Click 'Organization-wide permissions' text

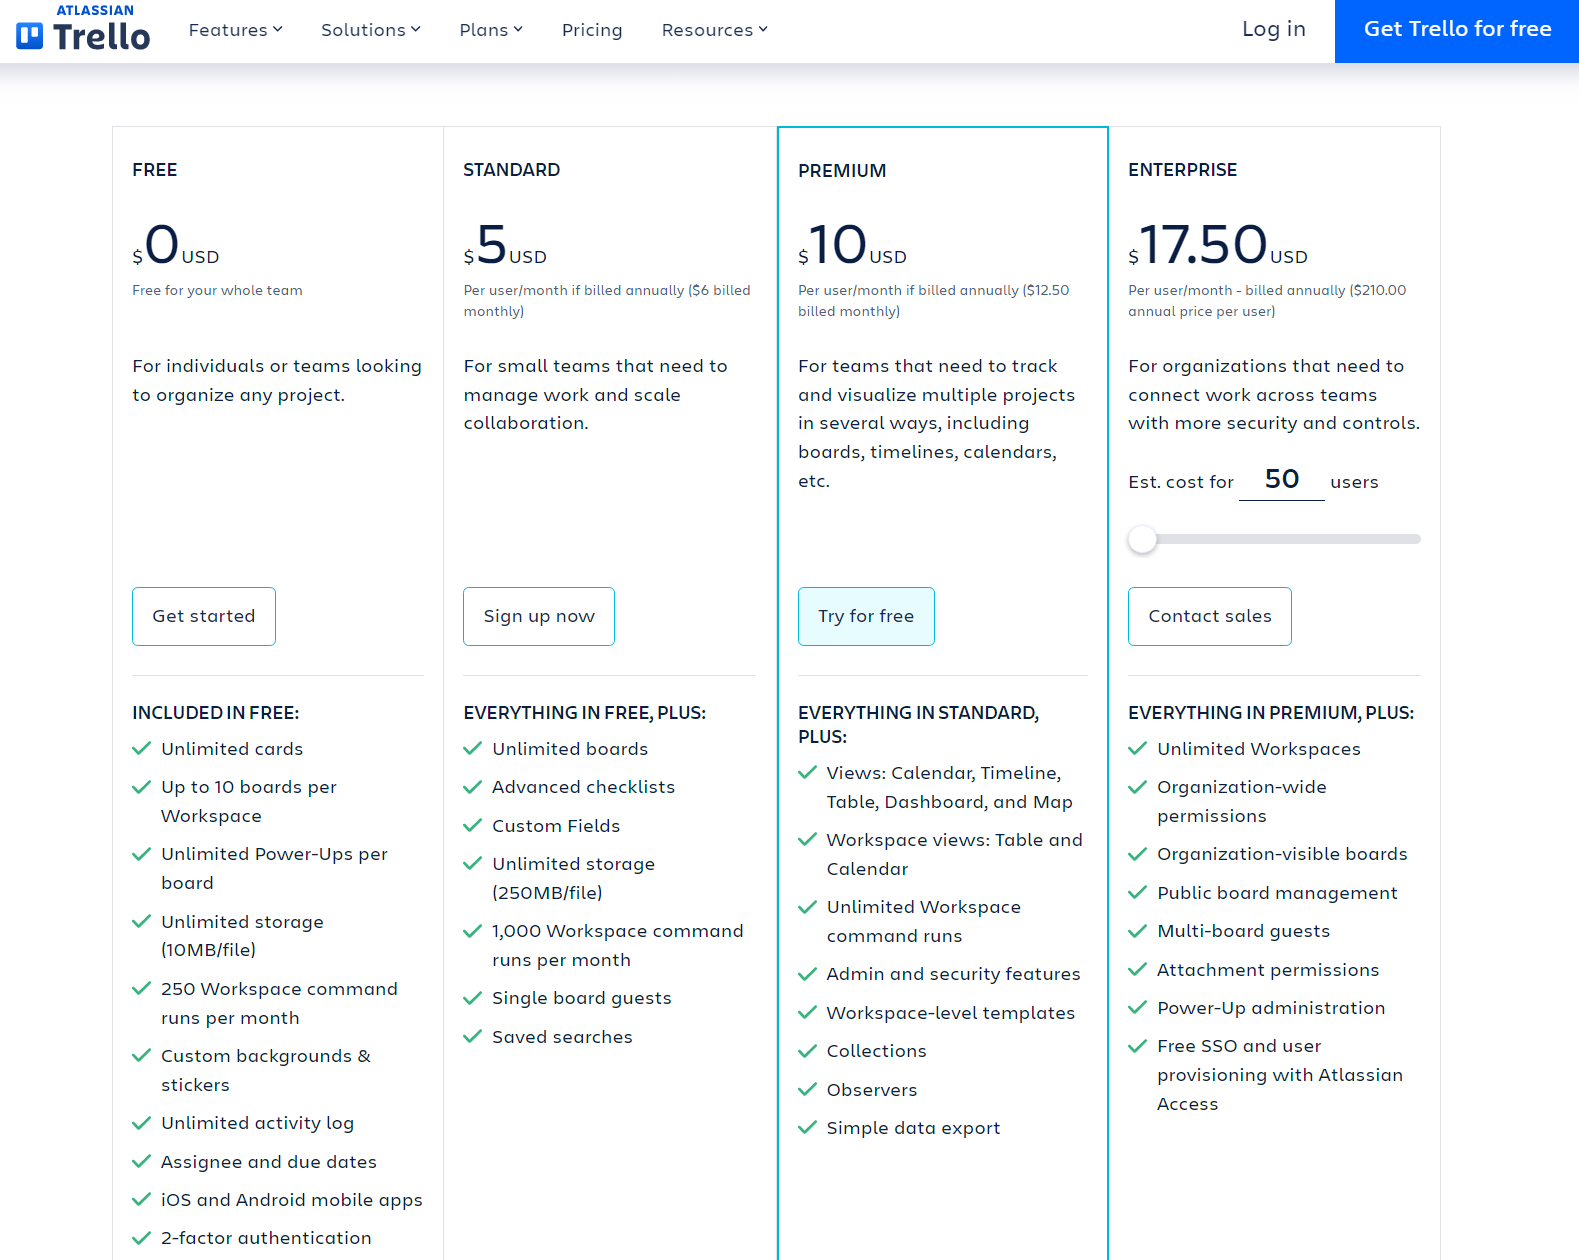(x=1241, y=801)
